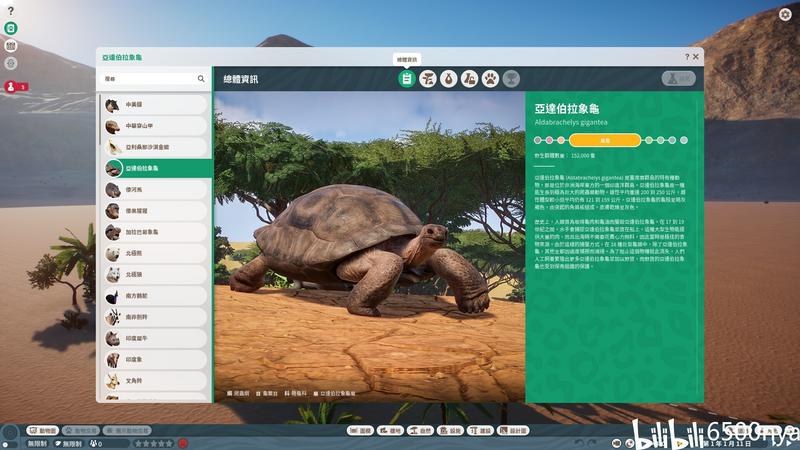Click the zoo star rating display

point(154,443)
